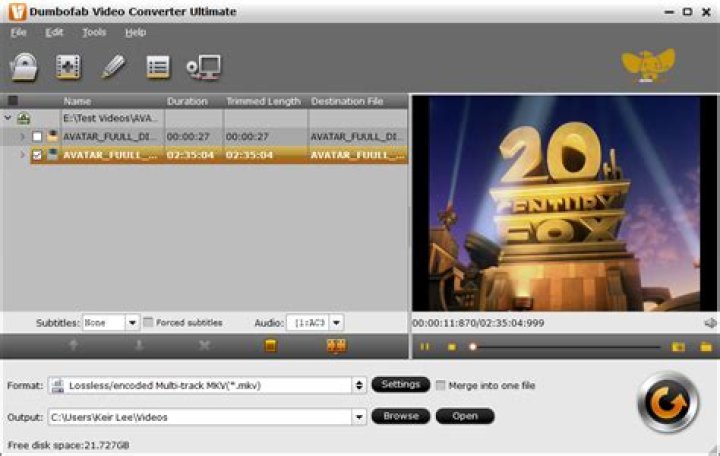Expand the Format selection dropdown
Image resolution: width=720 pixels, height=456 pixels.
point(359,385)
